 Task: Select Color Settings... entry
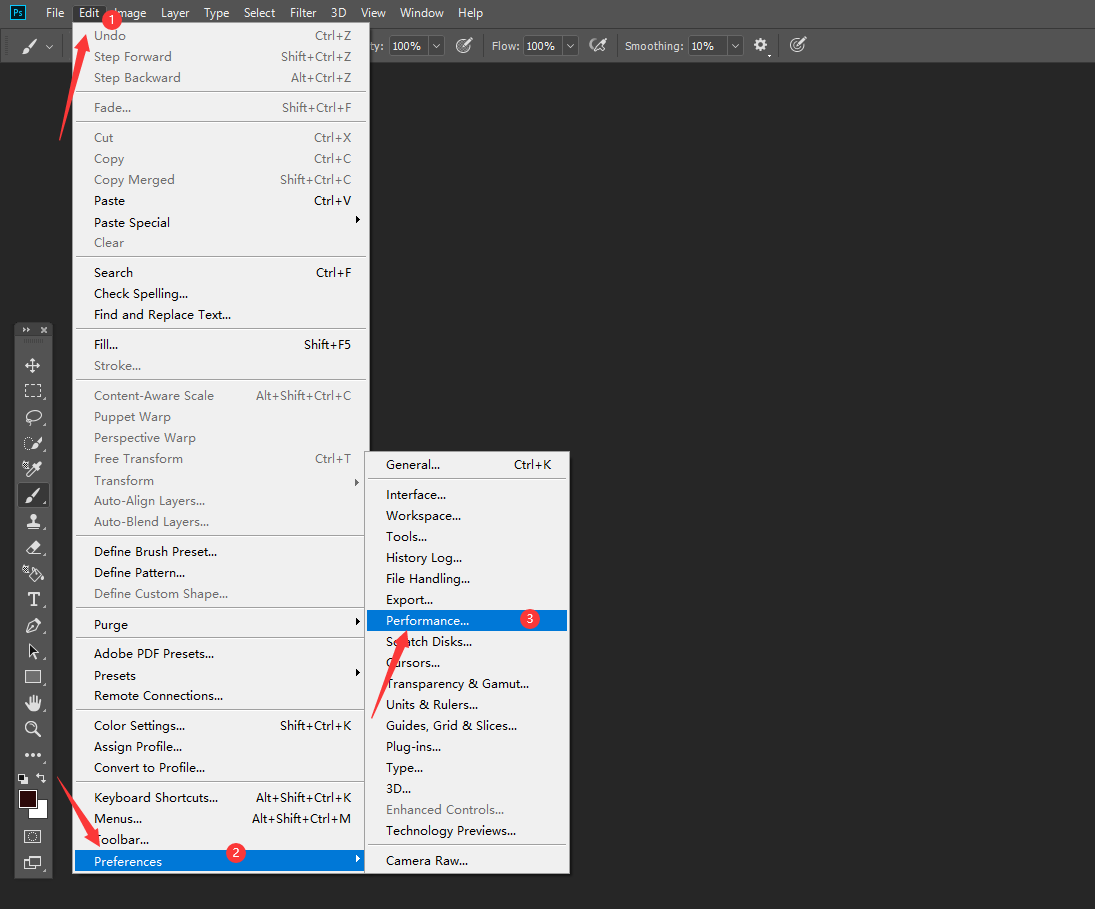(221, 725)
